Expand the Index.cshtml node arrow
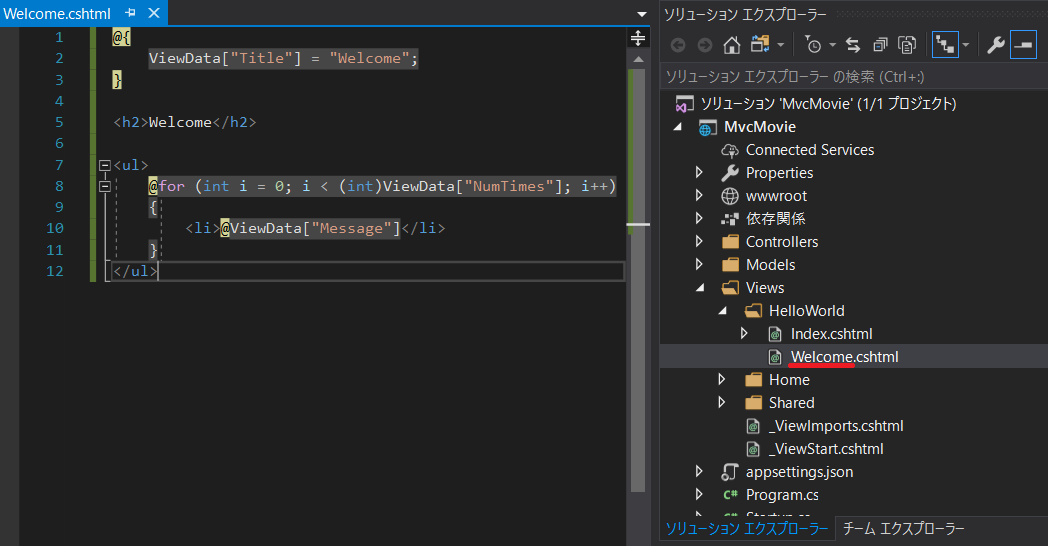The width and height of the screenshot is (1048, 546). click(744, 333)
